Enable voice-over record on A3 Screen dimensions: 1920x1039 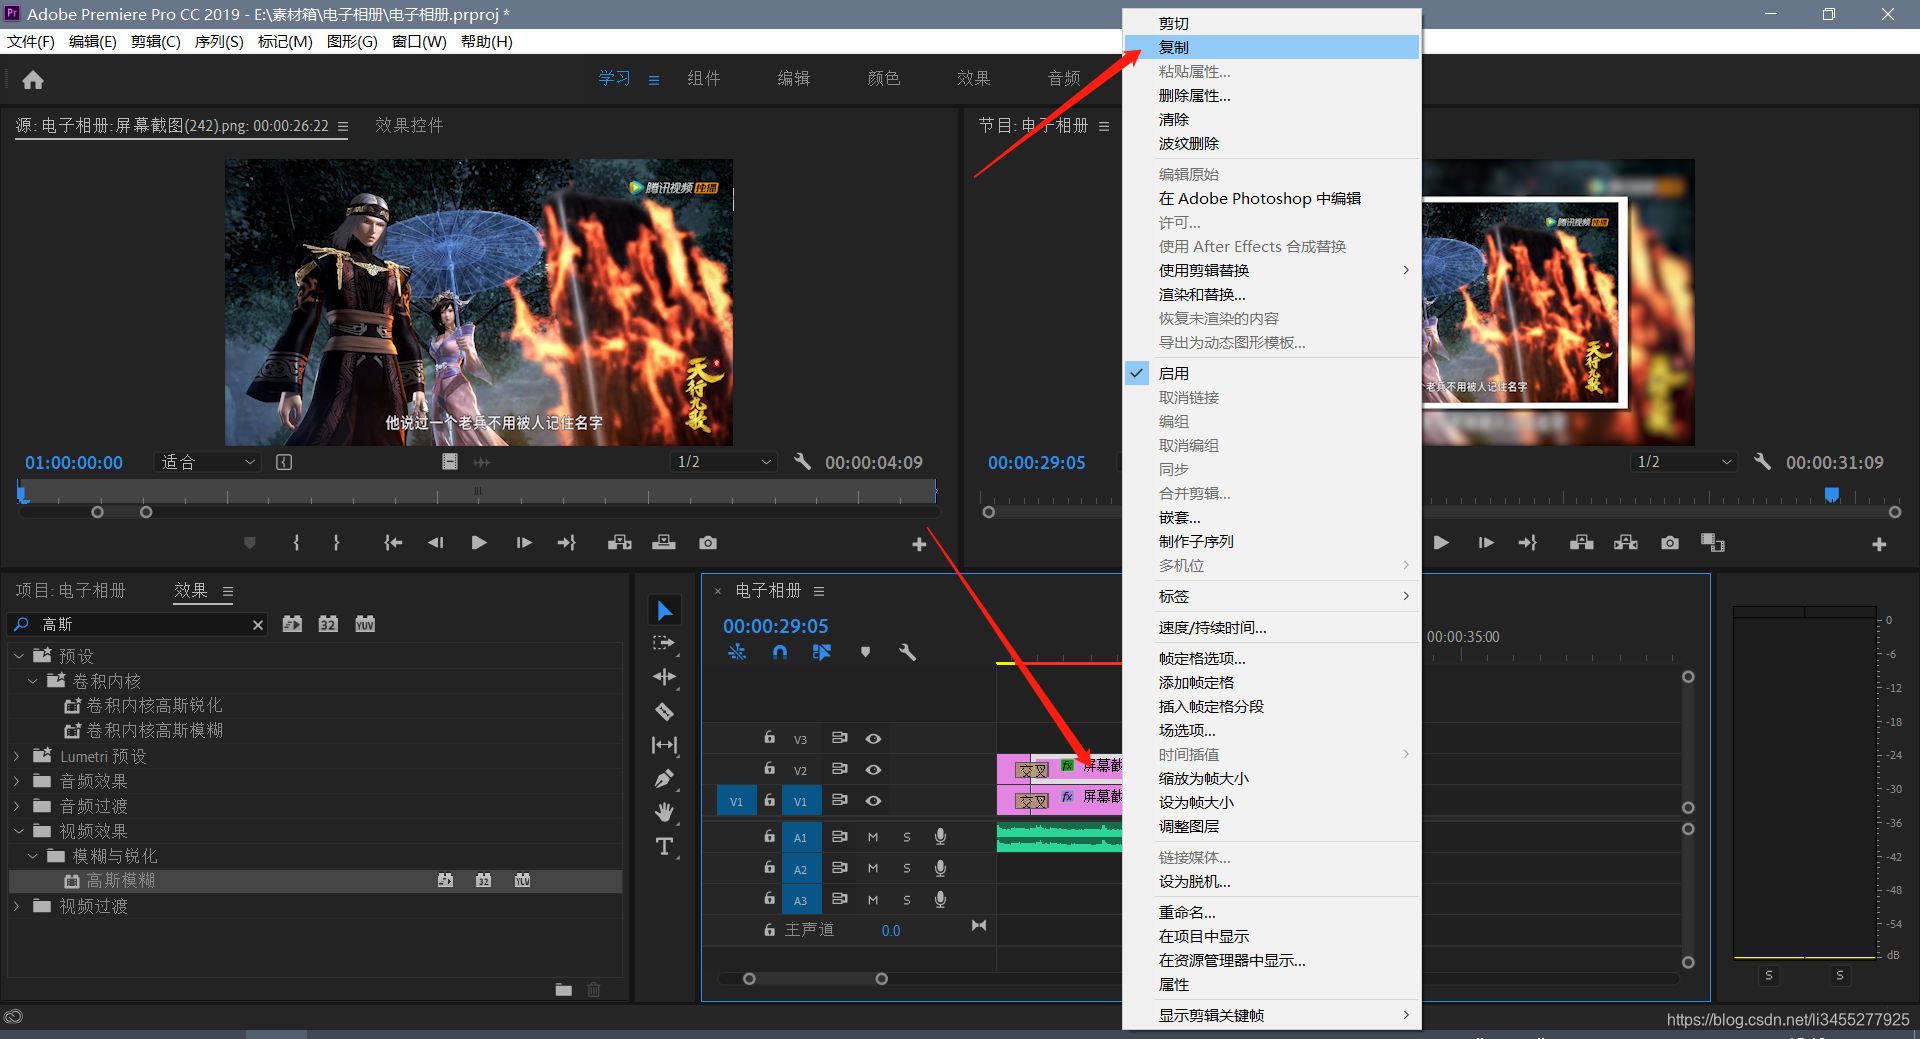pyautogui.click(x=940, y=900)
